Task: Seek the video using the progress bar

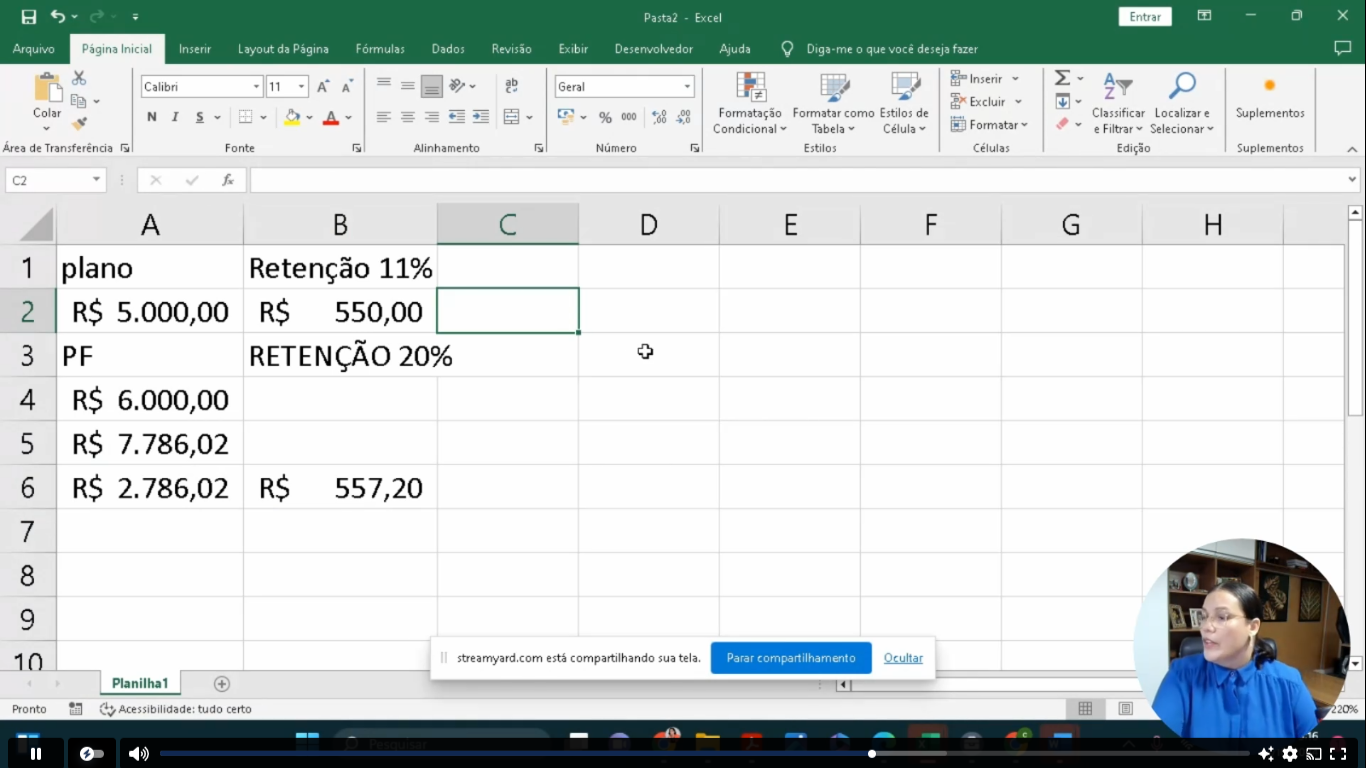Action: 704,753
